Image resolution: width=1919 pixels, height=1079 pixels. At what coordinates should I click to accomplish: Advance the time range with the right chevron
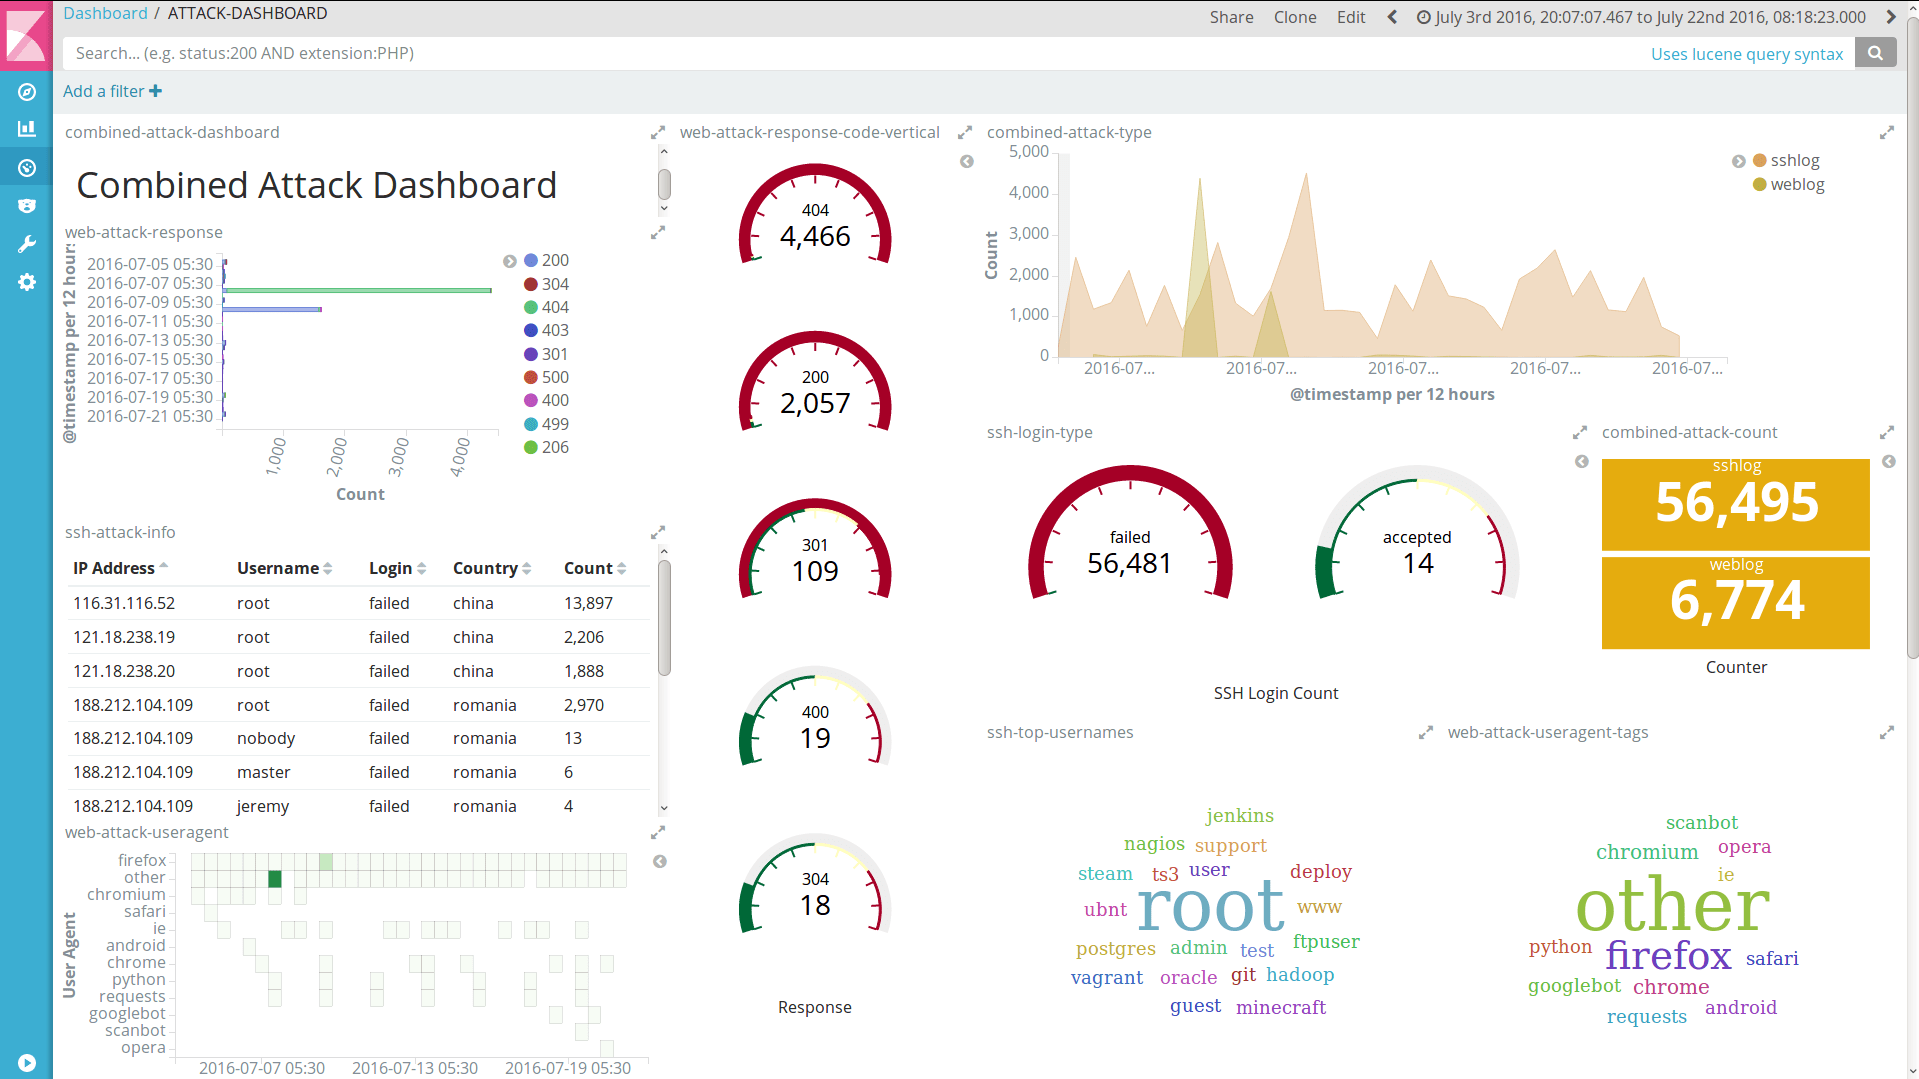pos(1891,16)
